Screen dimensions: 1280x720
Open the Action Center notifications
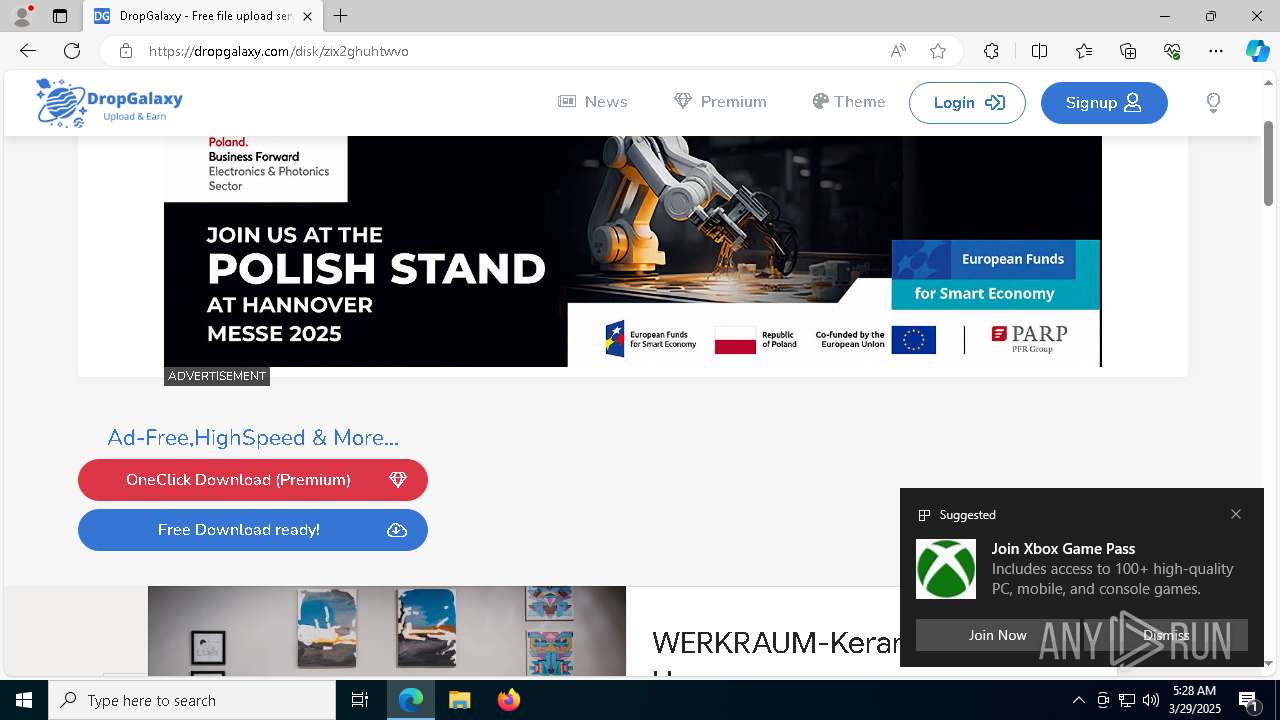coord(1249,700)
